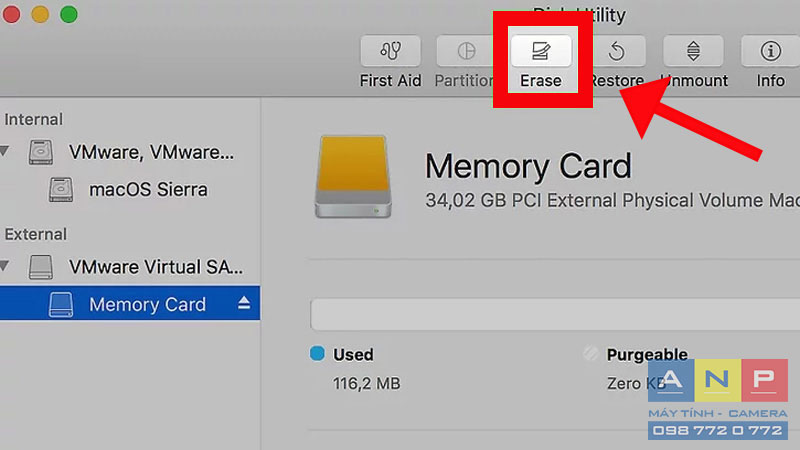Unmount the selected volume via toolbar
Image resolution: width=800 pixels, height=450 pixels.
(693, 51)
